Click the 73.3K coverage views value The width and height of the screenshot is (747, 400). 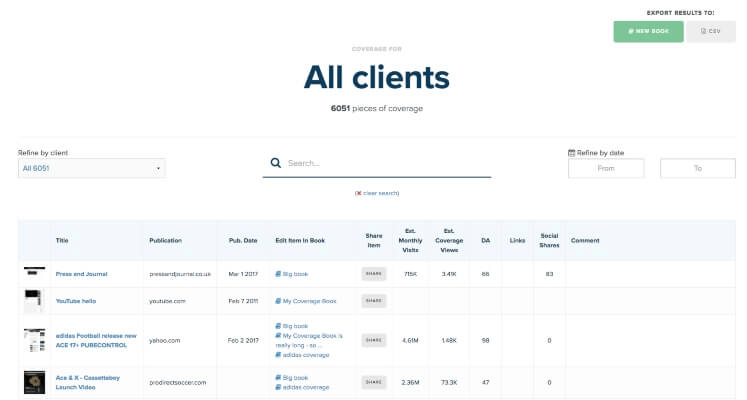449,382
